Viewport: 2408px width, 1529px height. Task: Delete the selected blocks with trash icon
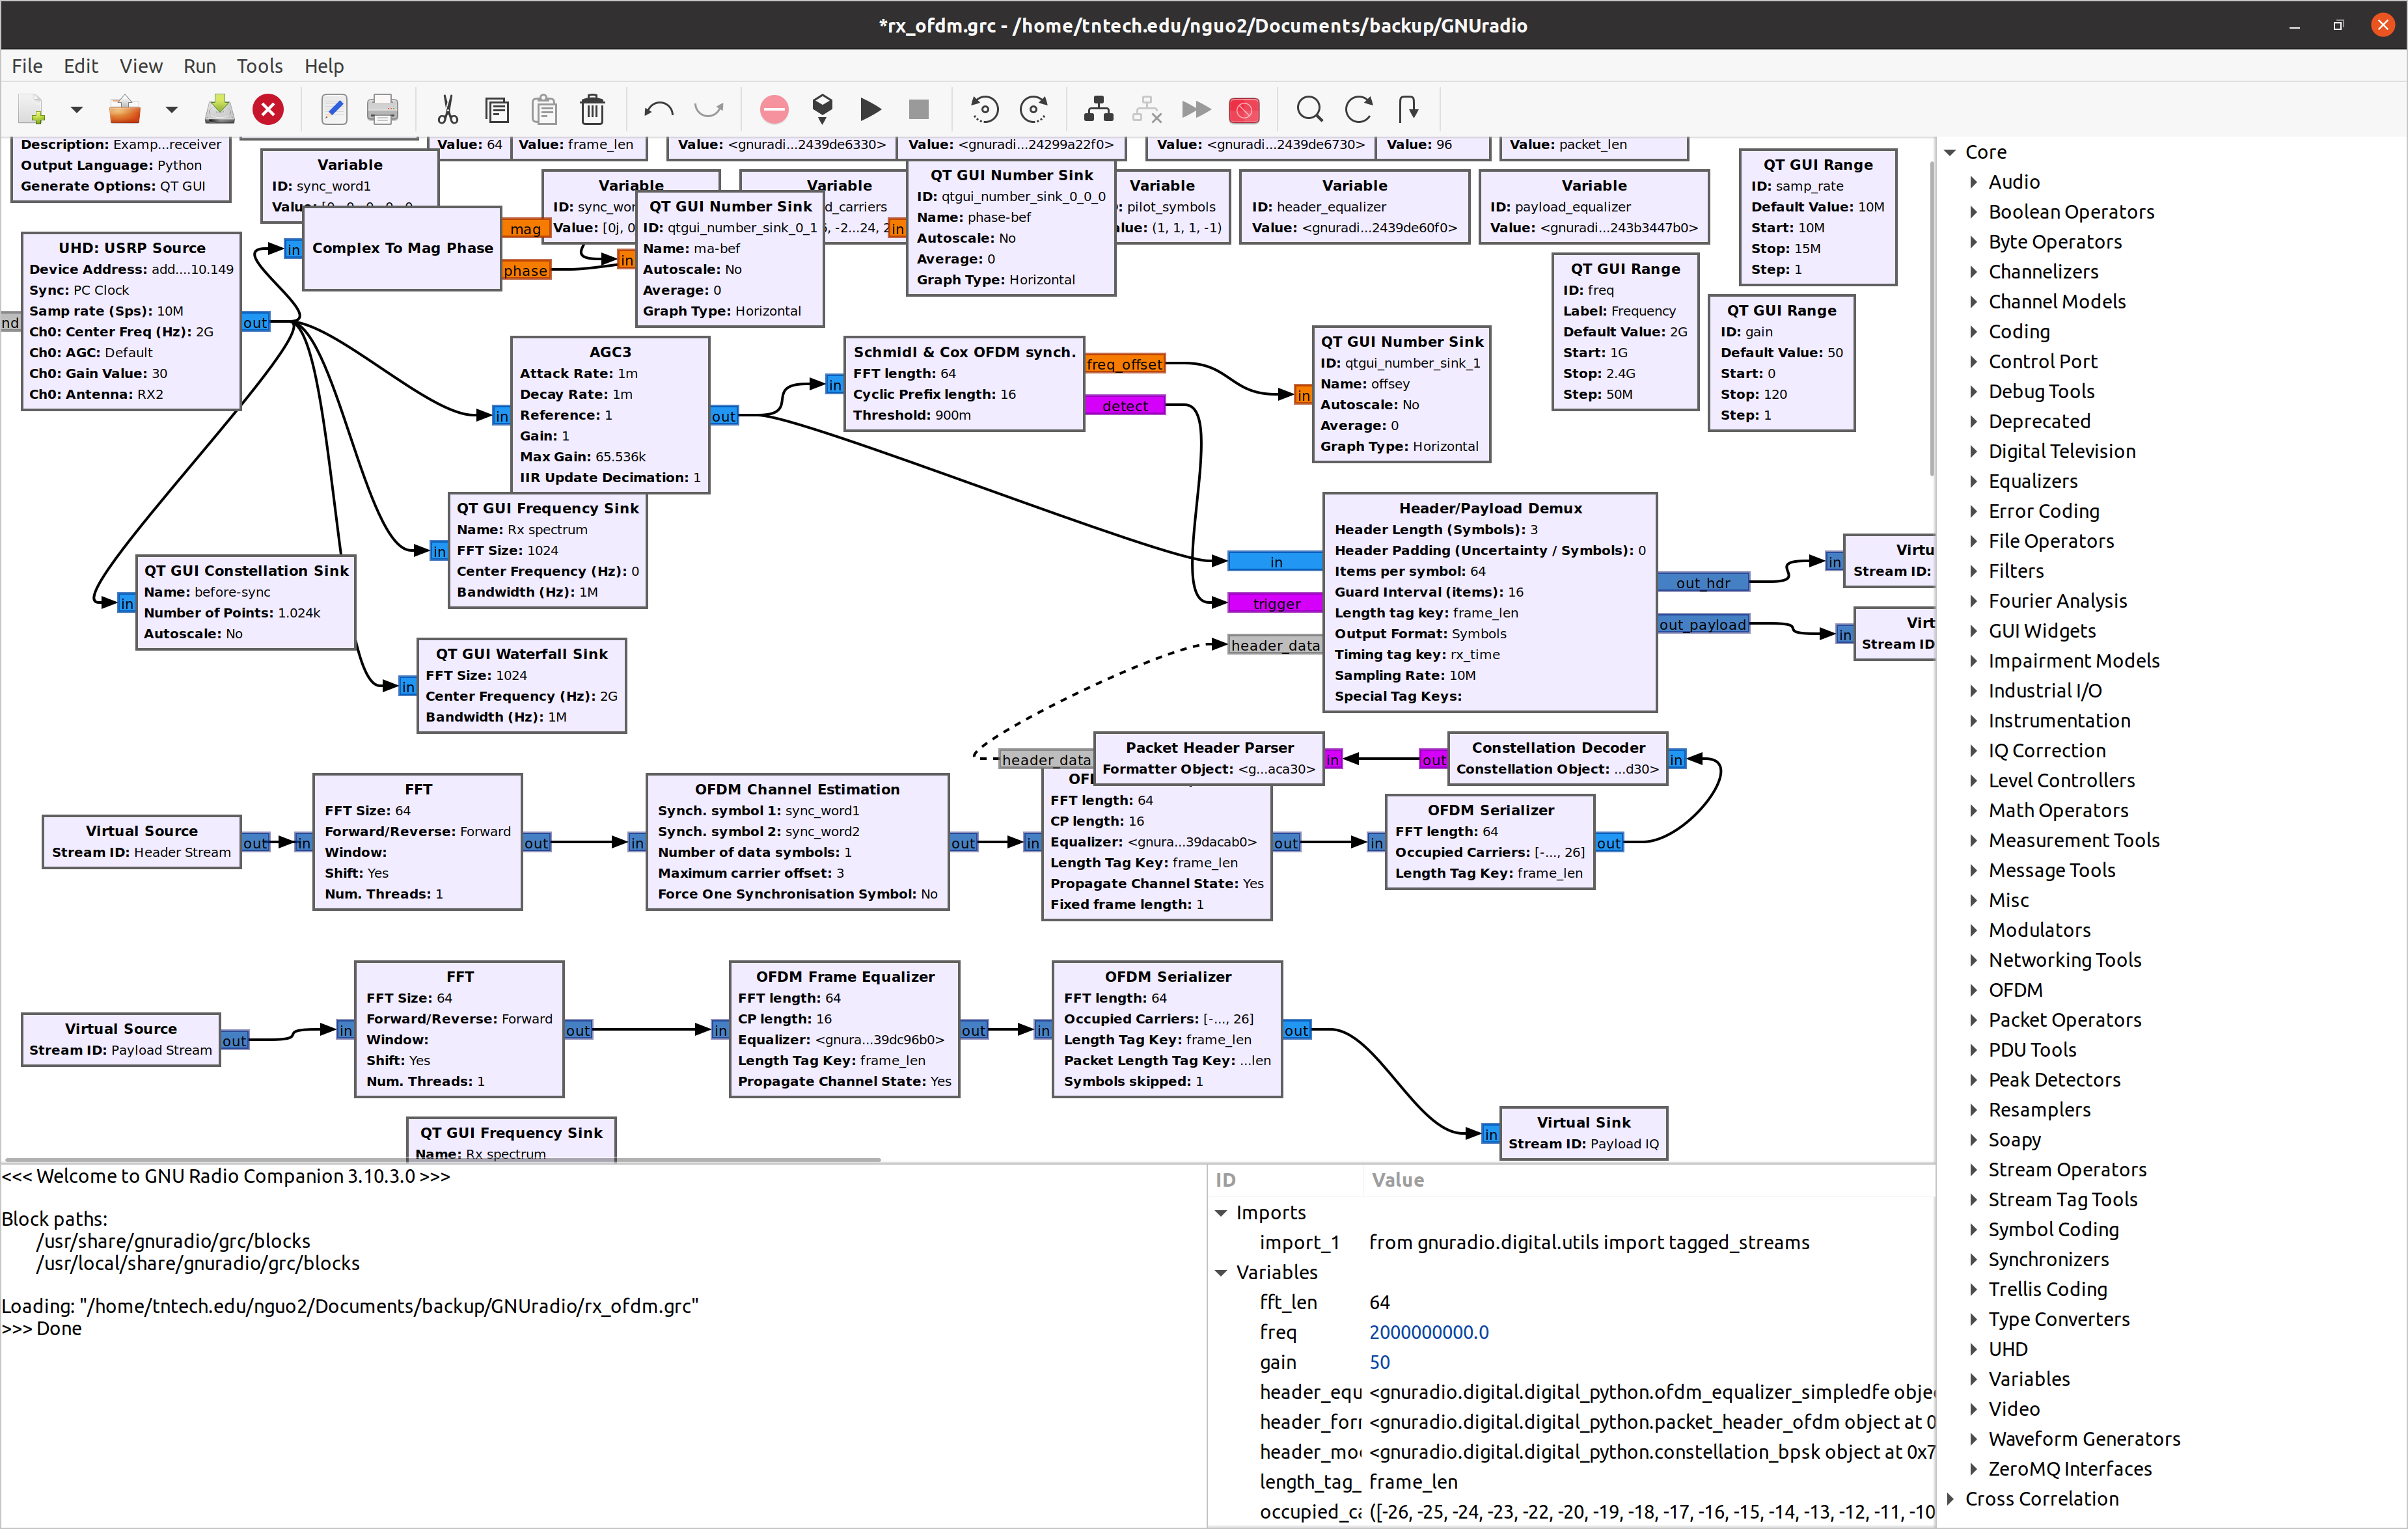click(x=592, y=109)
